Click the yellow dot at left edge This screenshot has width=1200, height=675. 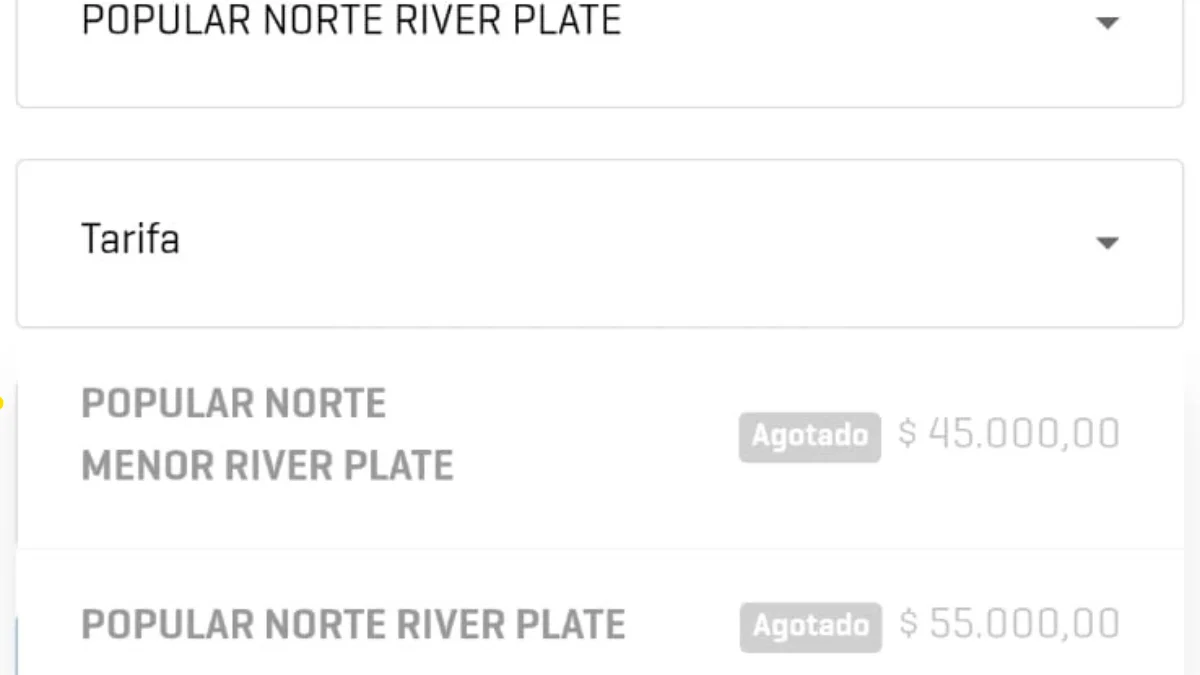tap(1, 404)
